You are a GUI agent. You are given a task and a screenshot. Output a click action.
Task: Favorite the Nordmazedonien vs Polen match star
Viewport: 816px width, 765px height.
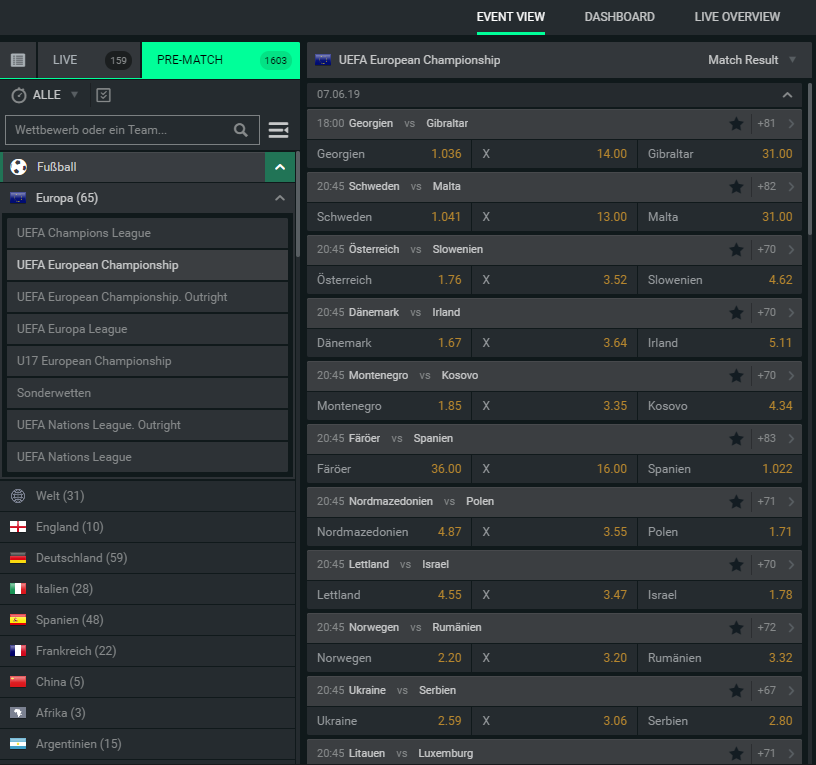736,502
